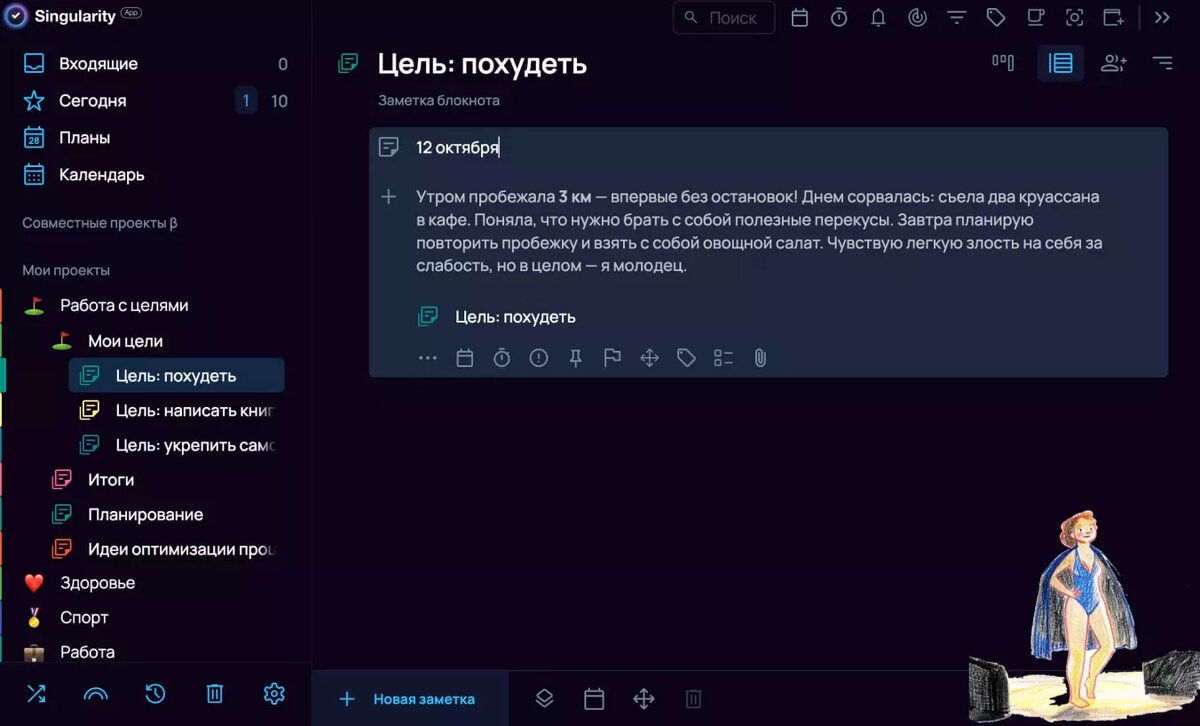The width and height of the screenshot is (1200, 726).
Task: Open the settings gear in bottom sidebar
Action: coord(274,693)
